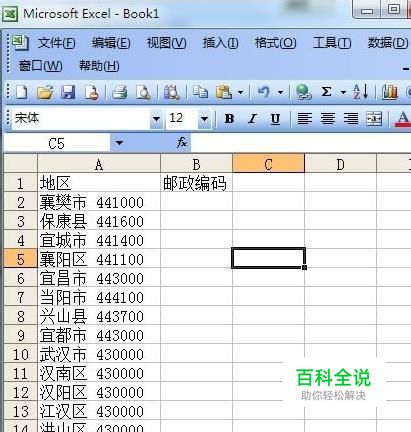Screen dimensions: 411x432
Task: Open the 视图(V) menu
Action: click(x=166, y=43)
